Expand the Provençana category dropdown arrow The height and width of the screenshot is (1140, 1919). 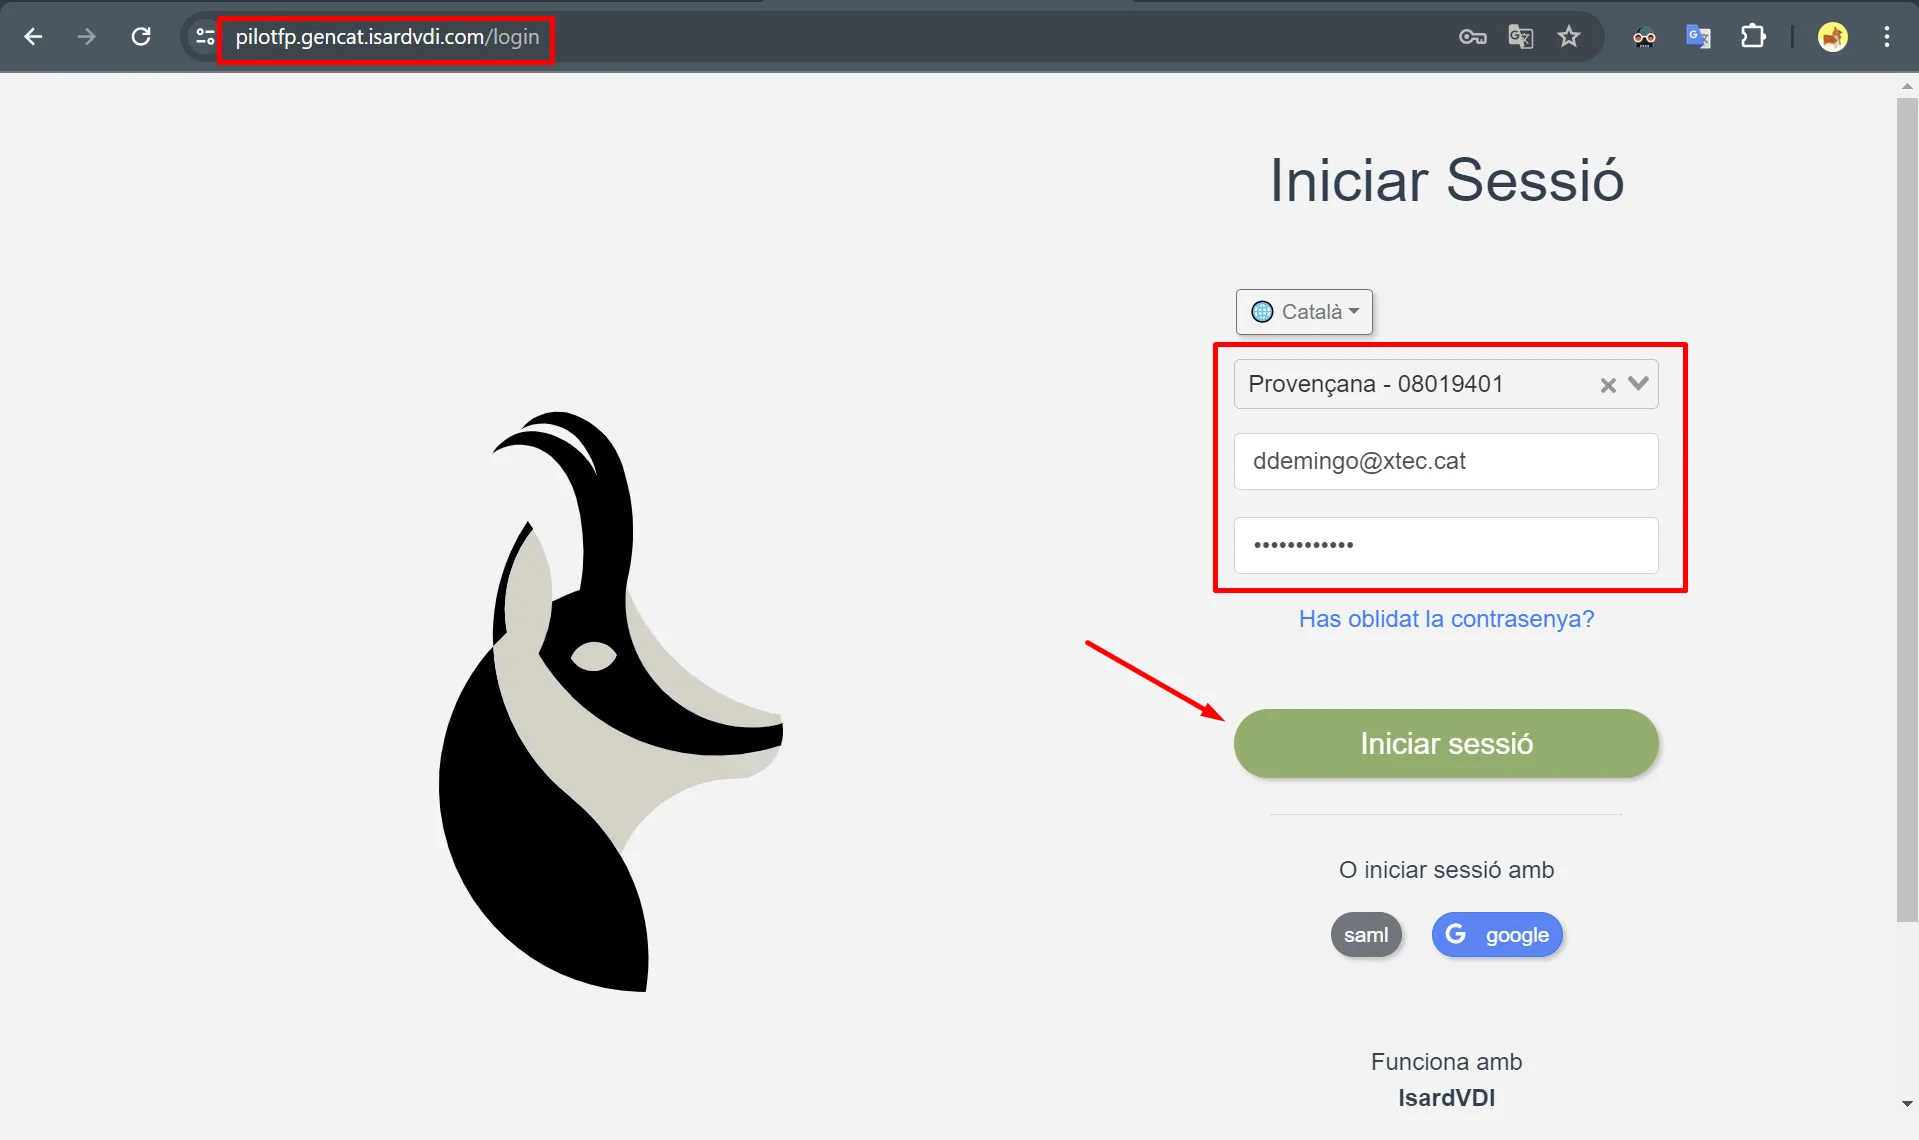click(x=1638, y=384)
